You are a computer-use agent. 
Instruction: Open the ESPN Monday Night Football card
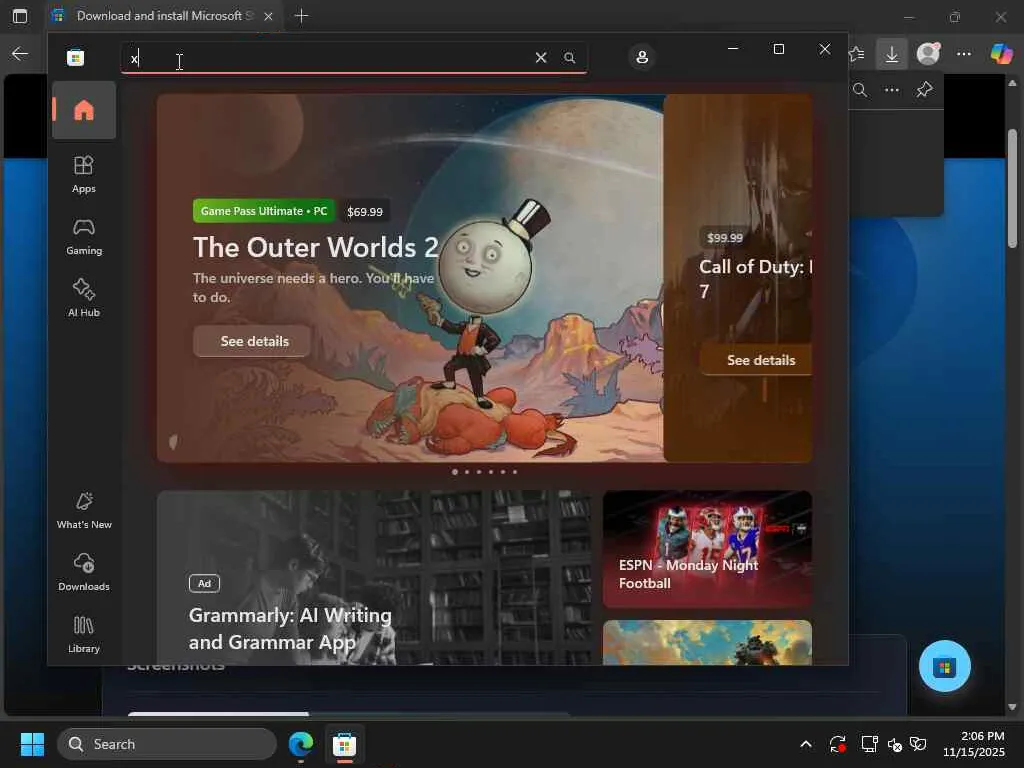[x=707, y=549]
